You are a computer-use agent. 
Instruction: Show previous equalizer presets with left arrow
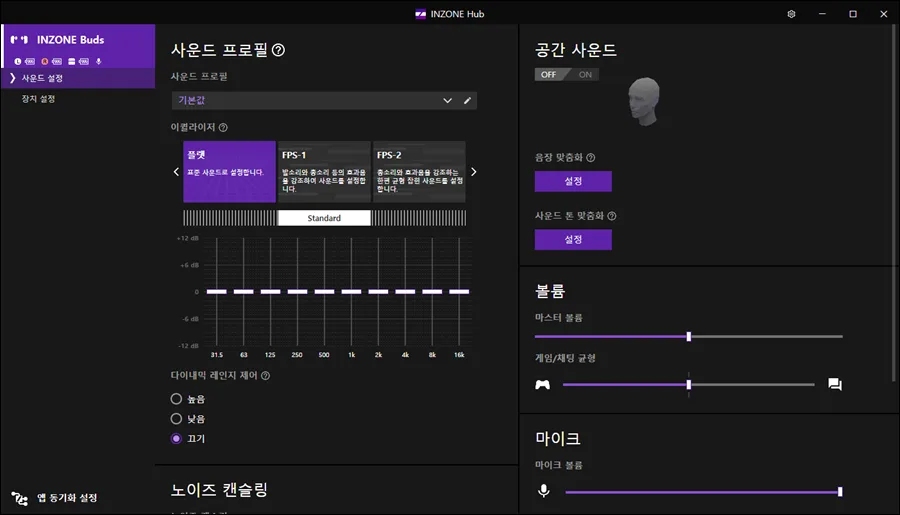point(176,172)
